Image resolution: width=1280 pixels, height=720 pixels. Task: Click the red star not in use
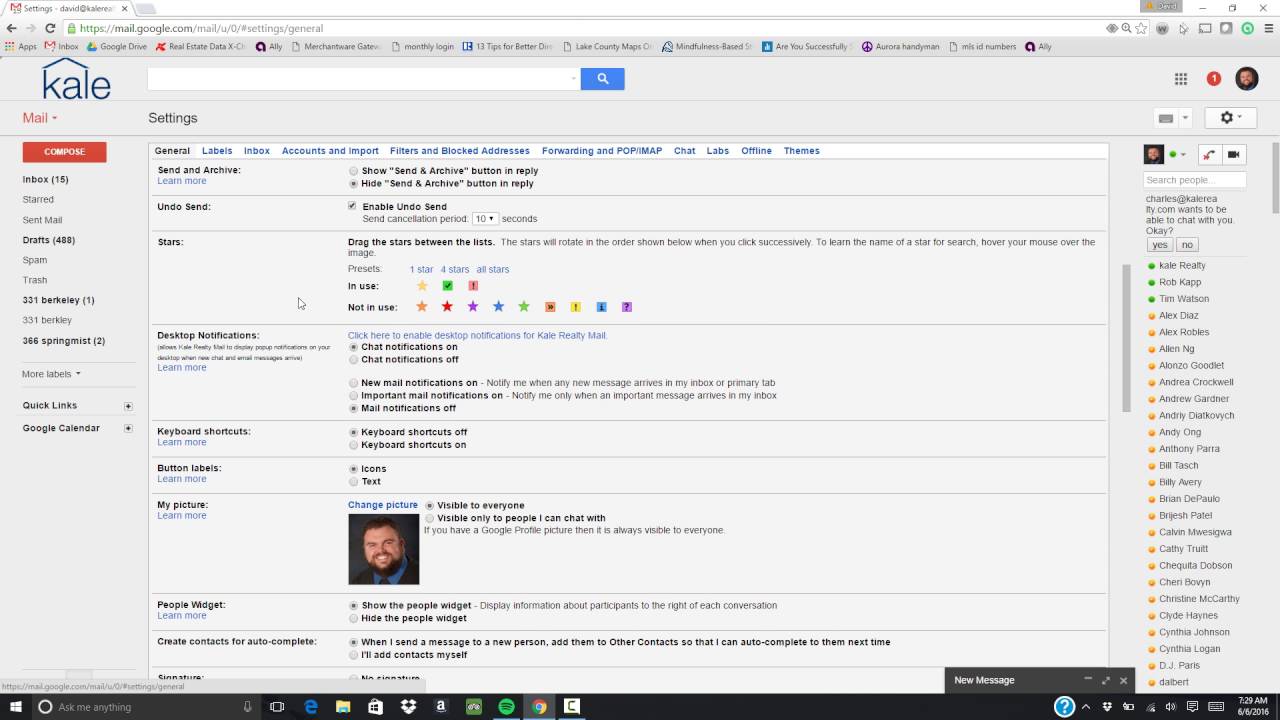(447, 307)
